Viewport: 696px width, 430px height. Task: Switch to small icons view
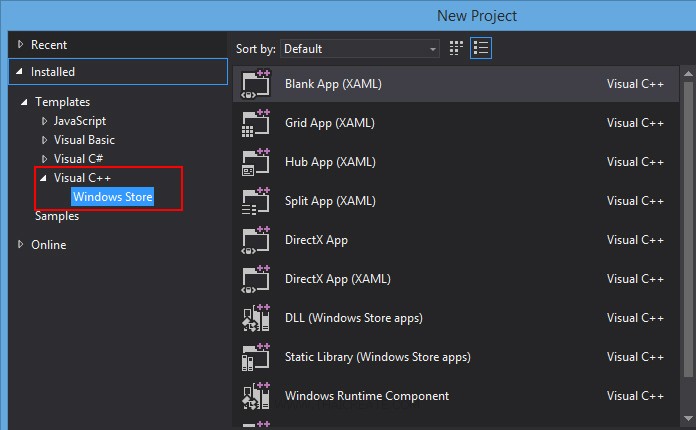pos(457,48)
